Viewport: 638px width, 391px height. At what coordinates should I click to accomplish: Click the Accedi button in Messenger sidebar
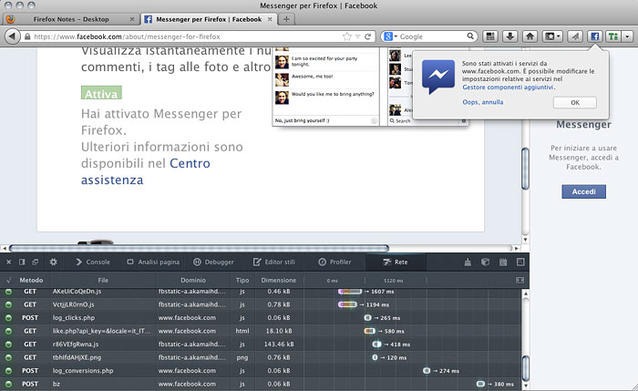(583, 192)
